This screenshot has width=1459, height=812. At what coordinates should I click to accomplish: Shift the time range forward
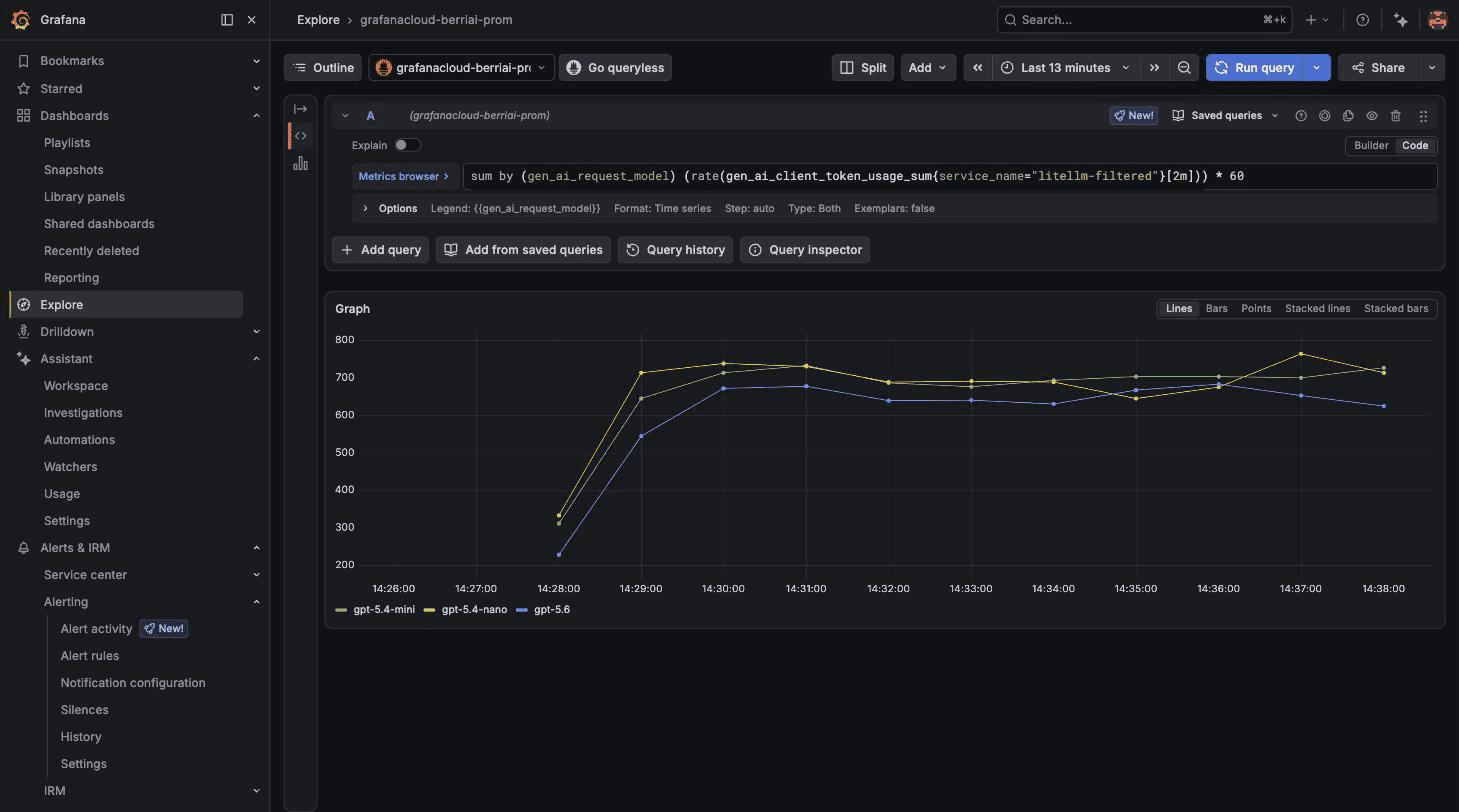click(x=1154, y=68)
